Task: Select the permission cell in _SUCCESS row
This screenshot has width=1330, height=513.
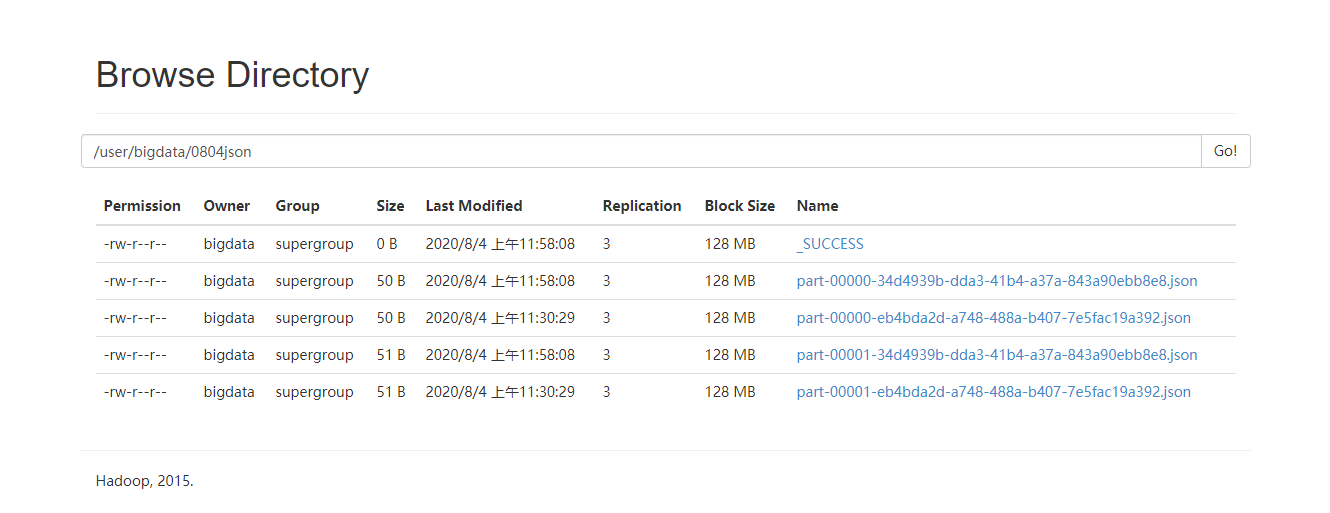Action: [x=135, y=244]
